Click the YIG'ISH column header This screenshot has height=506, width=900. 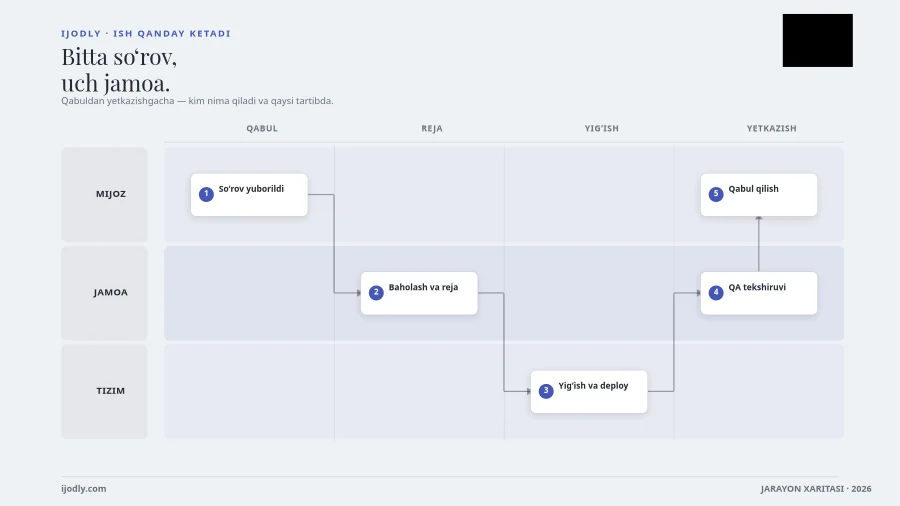602,129
